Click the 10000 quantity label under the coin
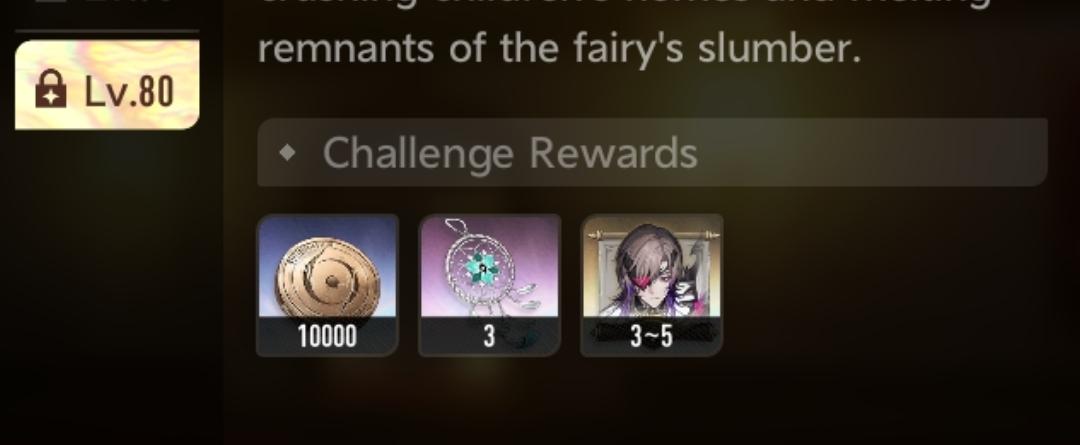The height and width of the screenshot is (445, 1080). 327,337
